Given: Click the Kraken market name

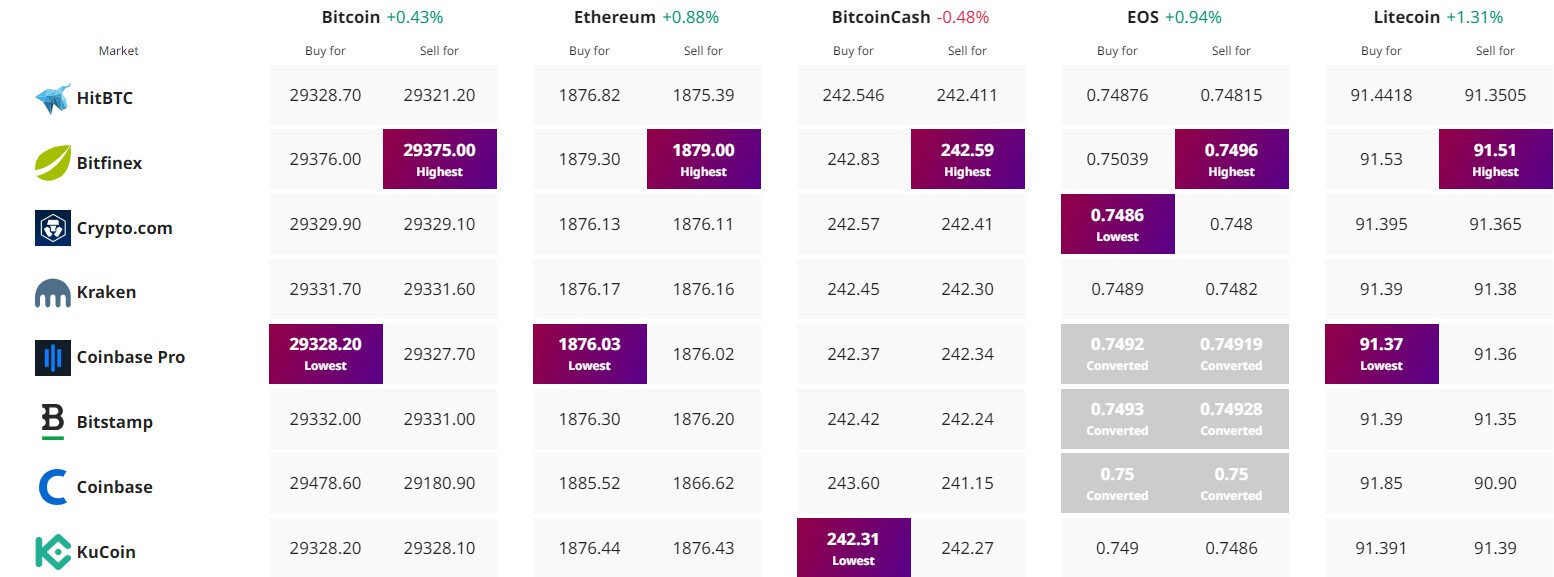Looking at the screenshot, I should pyautogui.click(x=106, y=293).
